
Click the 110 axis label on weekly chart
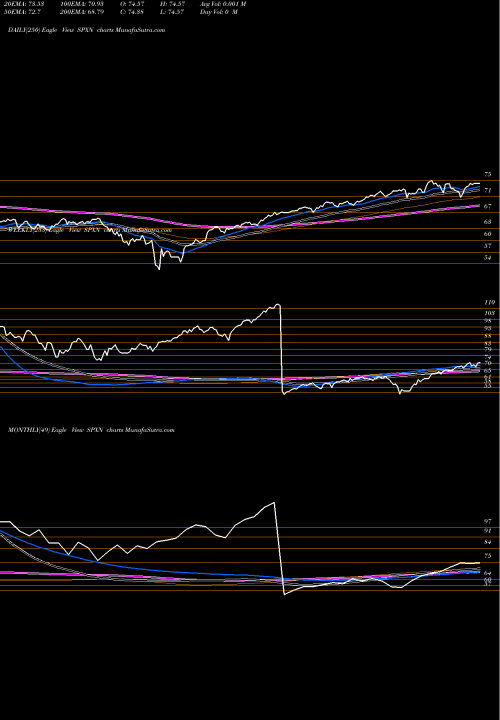(489, 303)
